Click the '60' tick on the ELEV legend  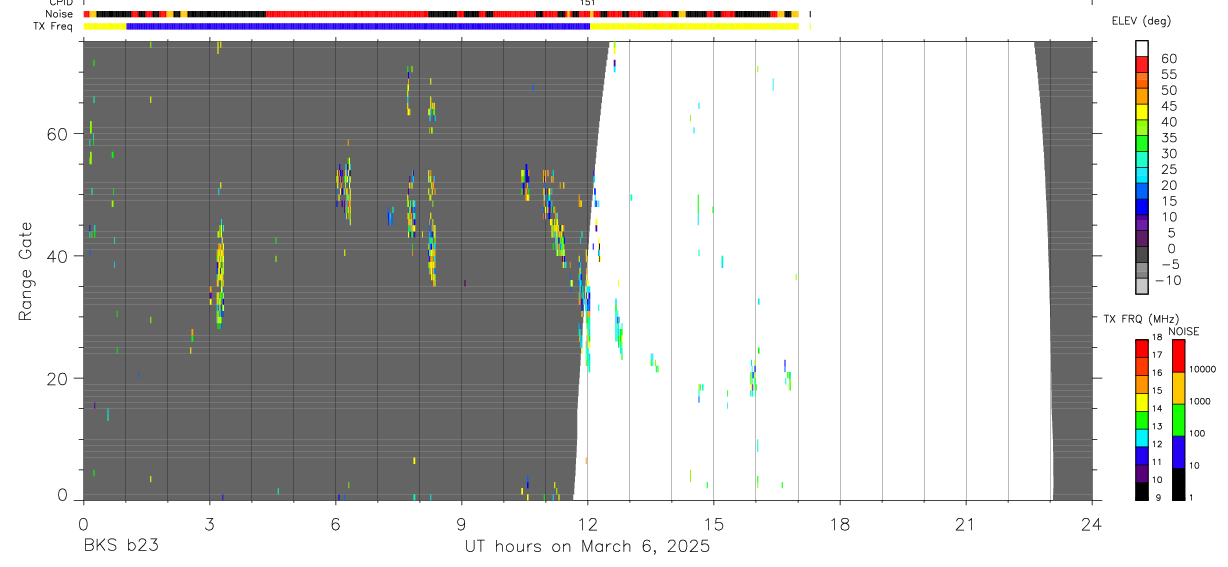tap(1169, 58)
